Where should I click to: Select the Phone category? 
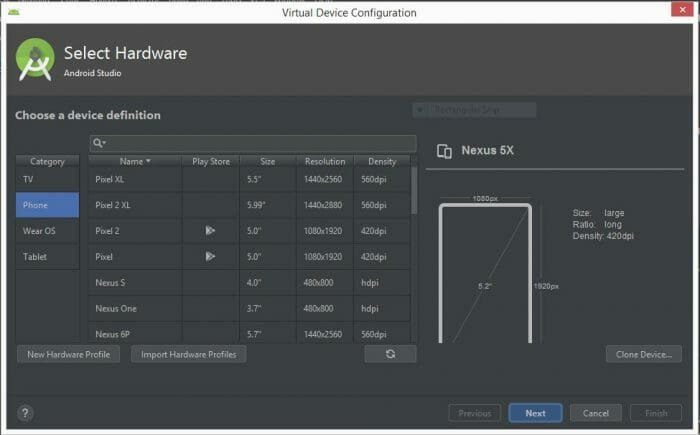point(47,205)
